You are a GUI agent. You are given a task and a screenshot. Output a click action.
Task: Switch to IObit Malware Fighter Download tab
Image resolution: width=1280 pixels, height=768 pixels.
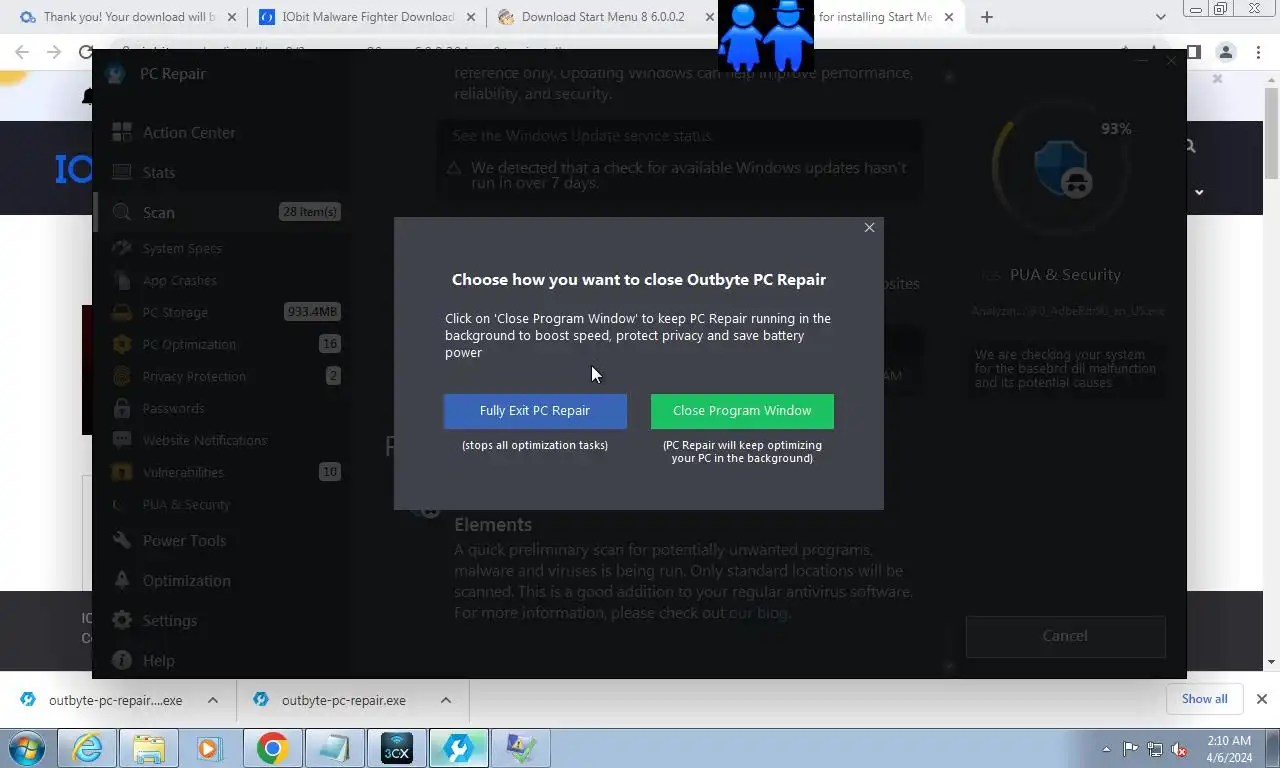(x=367, y=17)
